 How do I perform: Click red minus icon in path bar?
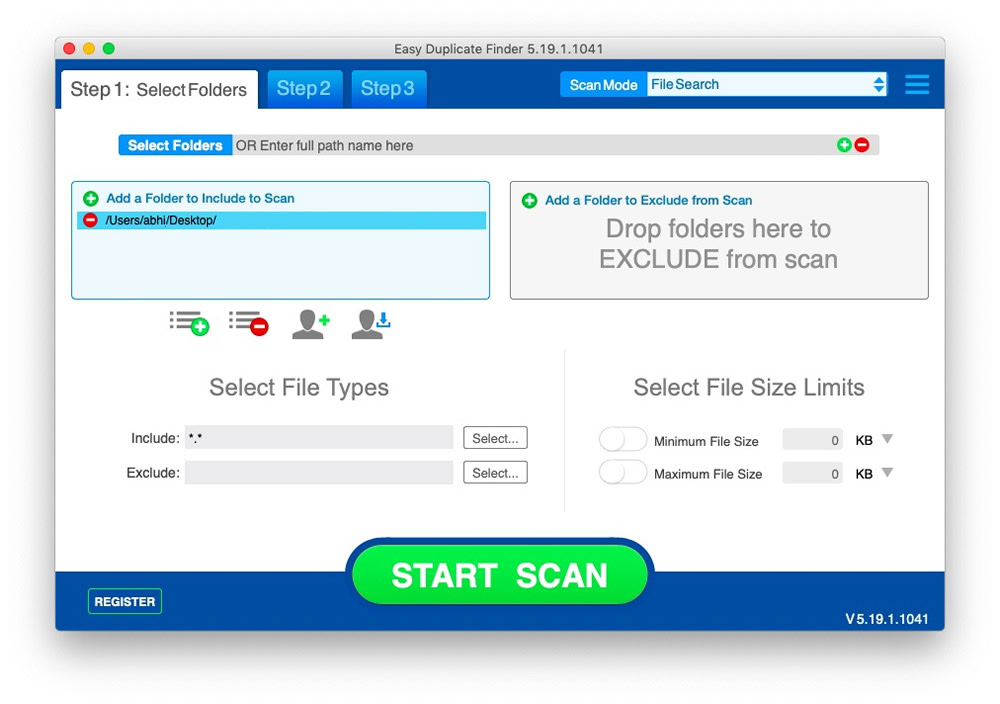(862, 145)
